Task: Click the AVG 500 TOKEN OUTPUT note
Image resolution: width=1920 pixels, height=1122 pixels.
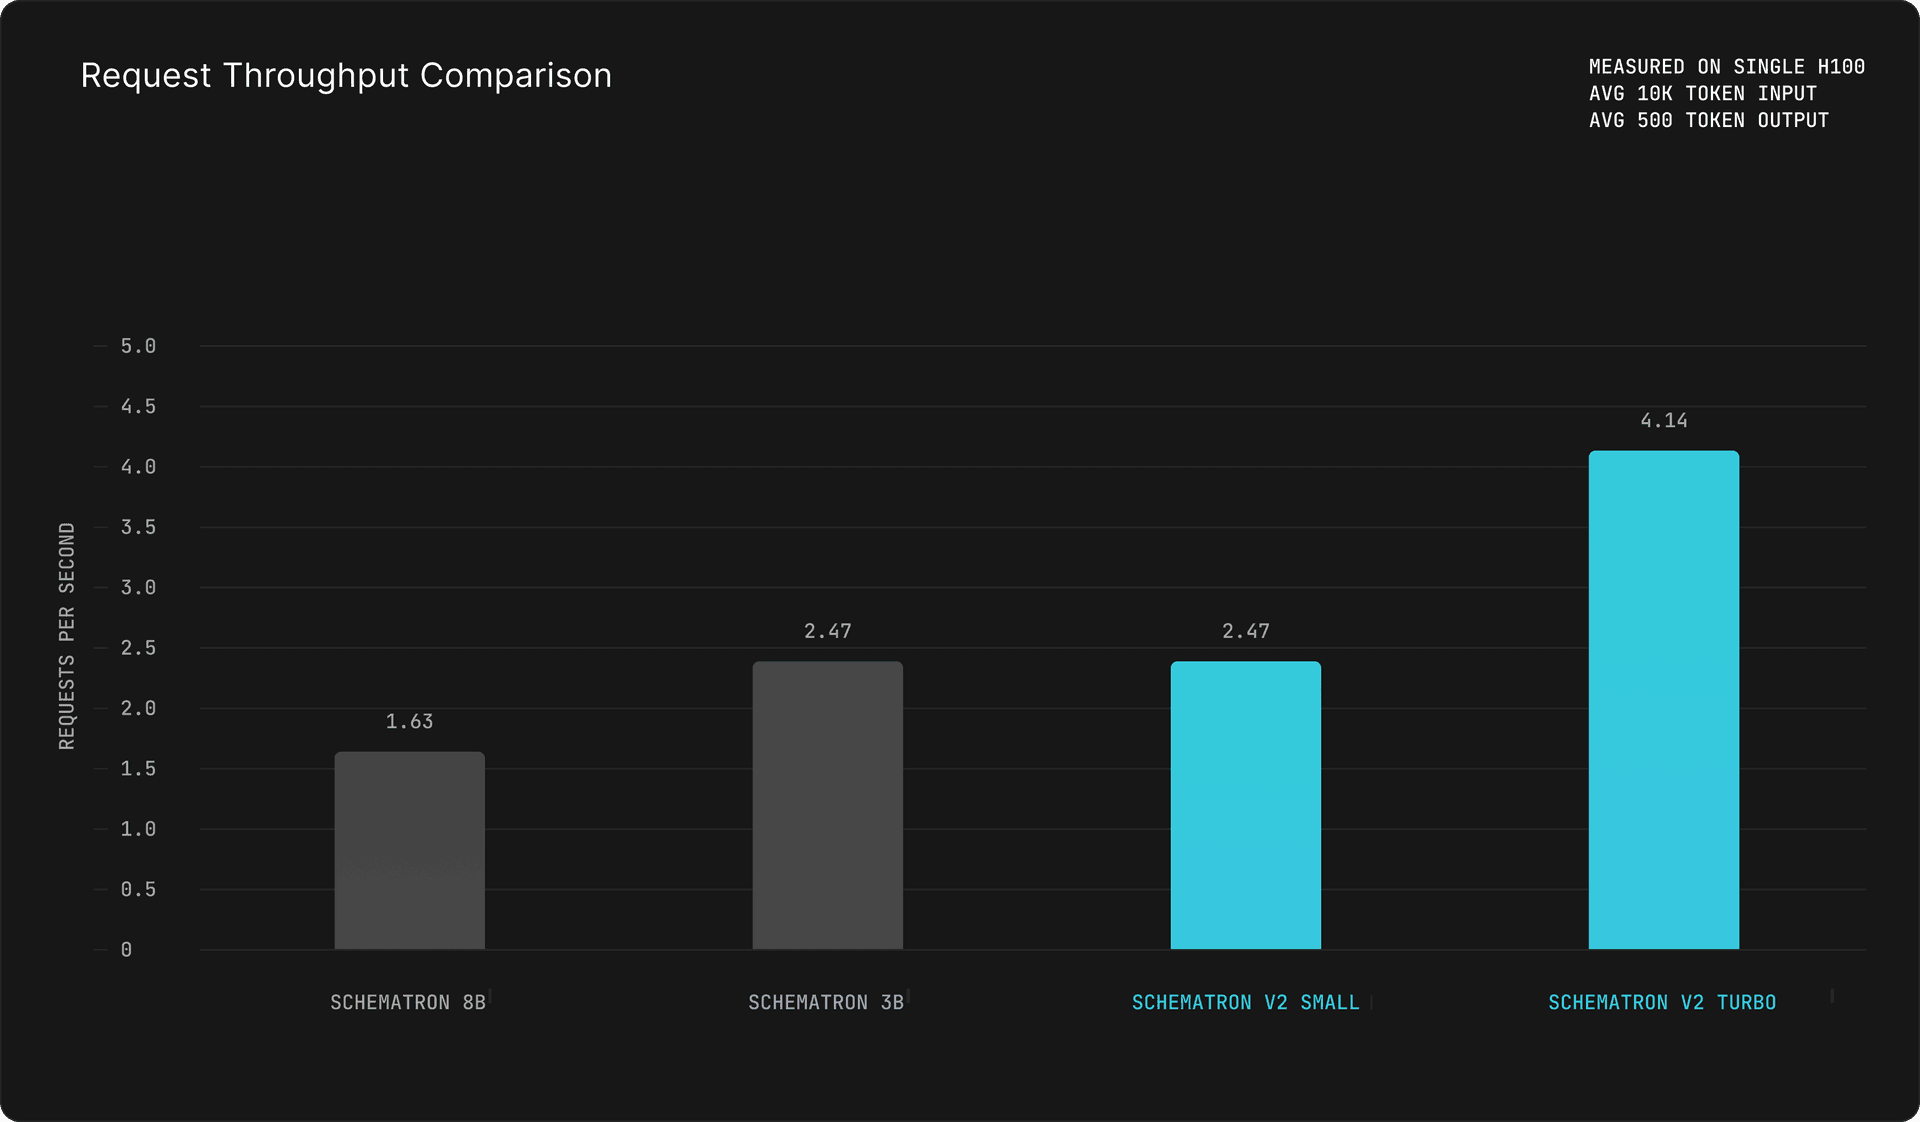Action: click(x=1709, y=120)
